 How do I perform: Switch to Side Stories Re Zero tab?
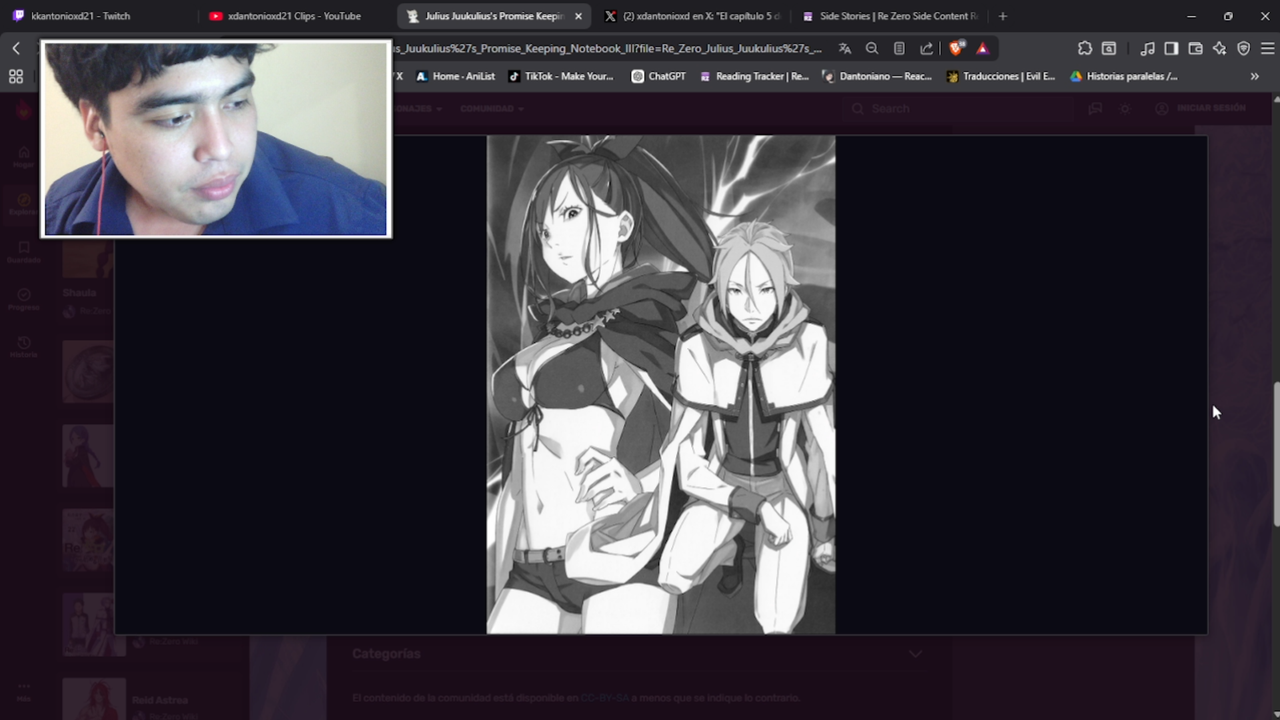point(889,16)
